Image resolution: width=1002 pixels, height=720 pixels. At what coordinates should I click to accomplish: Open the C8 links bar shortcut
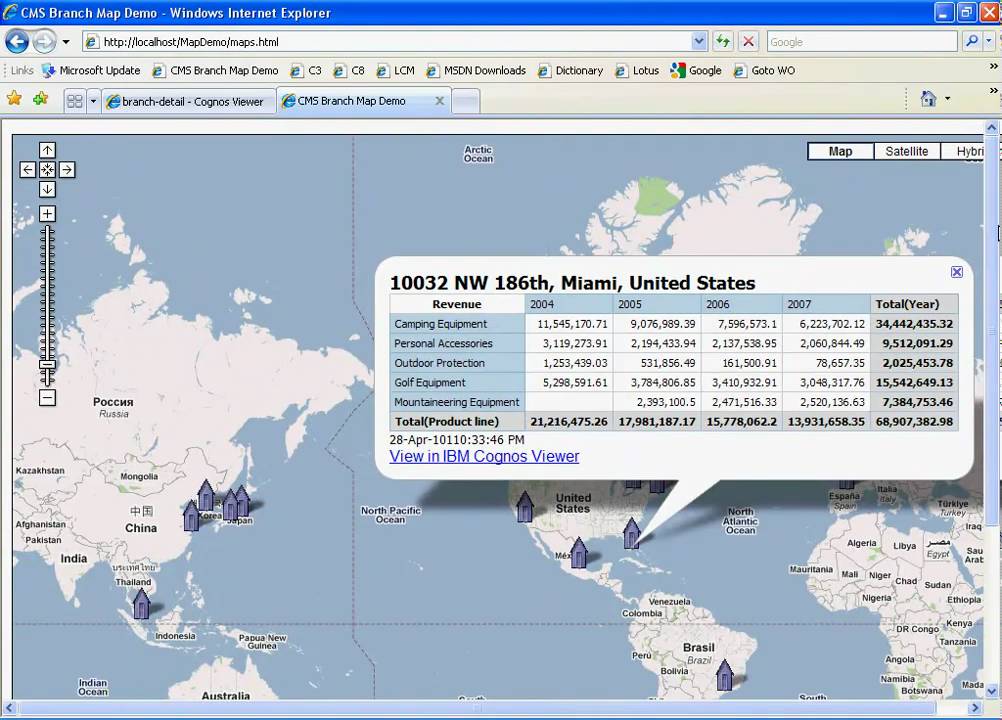tap(349, 70)
